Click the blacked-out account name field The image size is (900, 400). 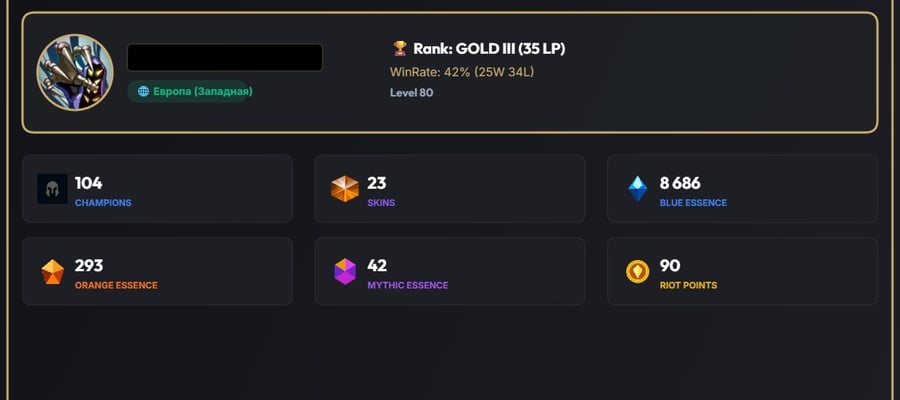(x=225, y=57)
